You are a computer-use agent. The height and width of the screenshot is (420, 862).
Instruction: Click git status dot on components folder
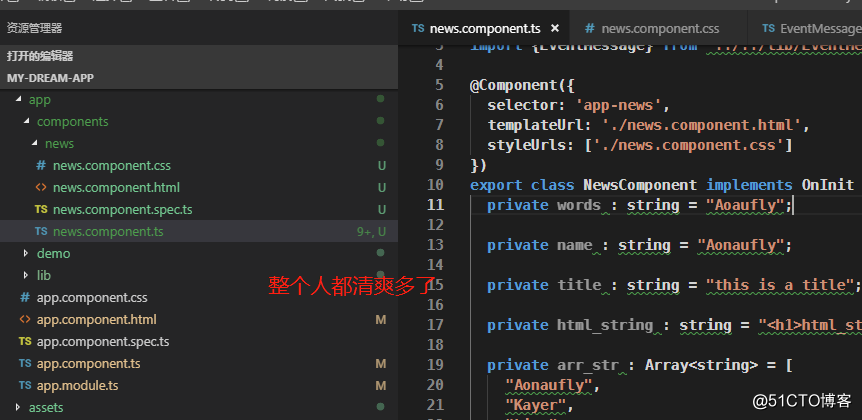point(380,121)
